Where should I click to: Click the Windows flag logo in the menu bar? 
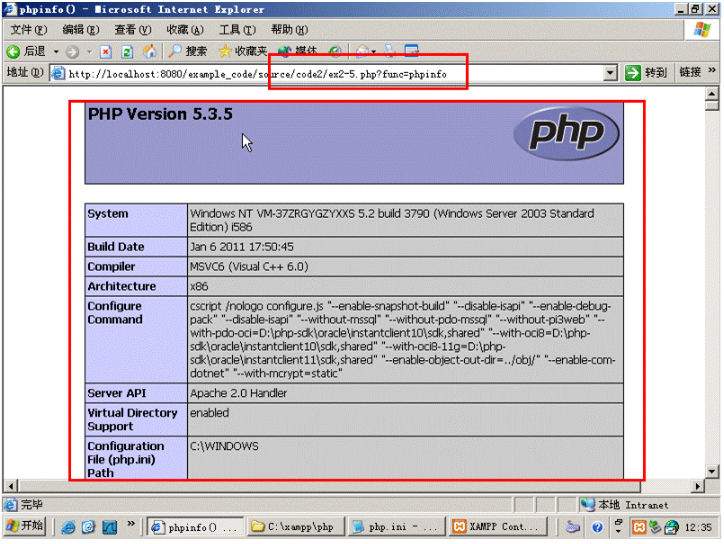pos(702,30)
